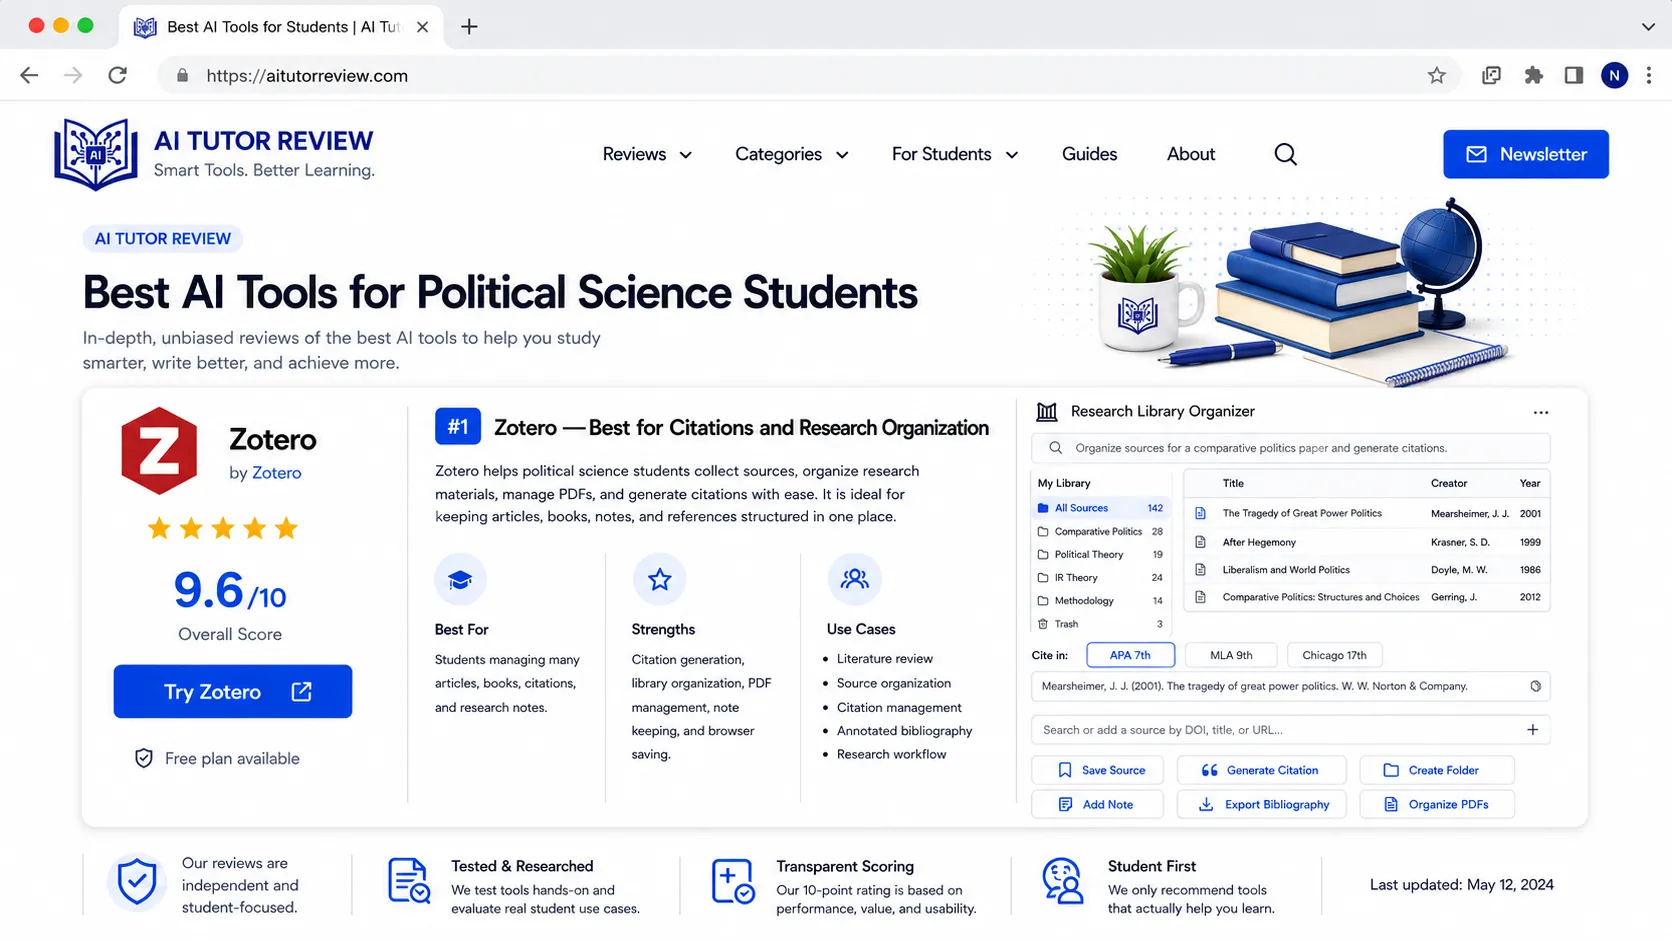Click the Organize PDFs button
The width and height of the screenshot is (1672, 941).
pos(1437,804)
